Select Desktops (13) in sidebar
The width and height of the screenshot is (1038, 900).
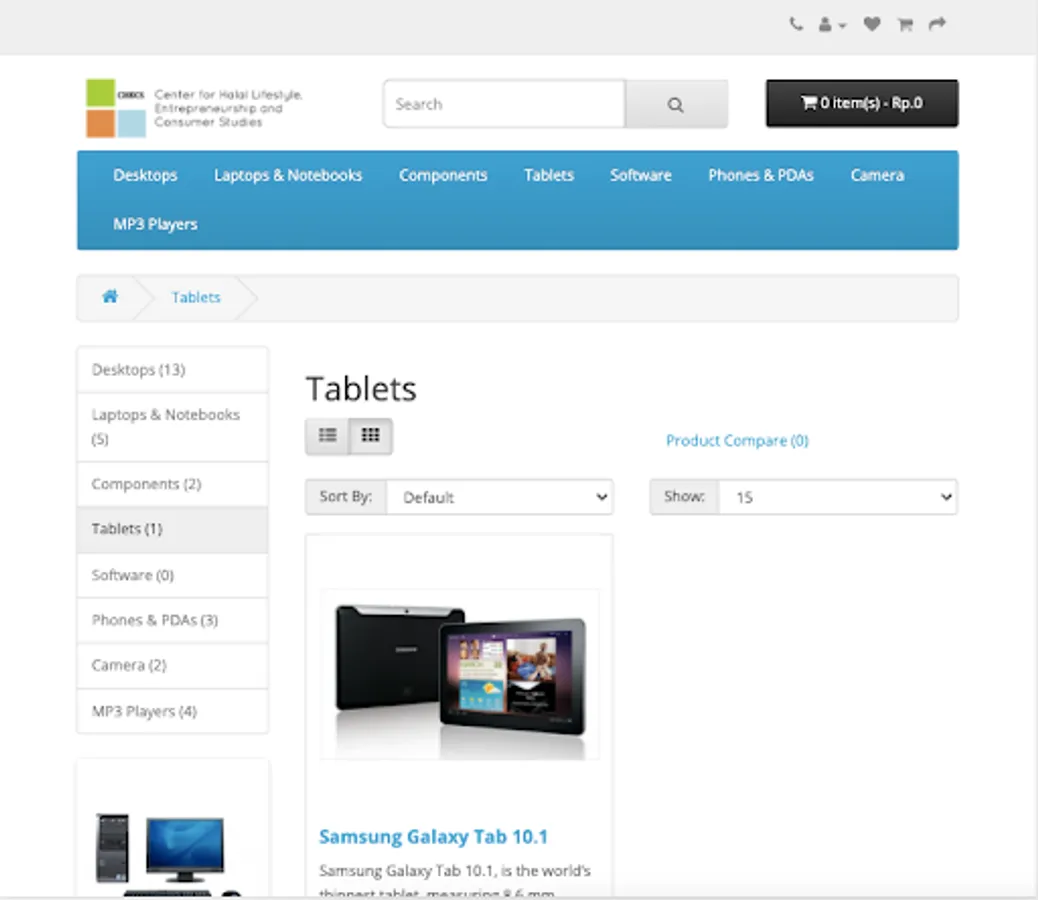pyautogui.click(x=172, y=370)
